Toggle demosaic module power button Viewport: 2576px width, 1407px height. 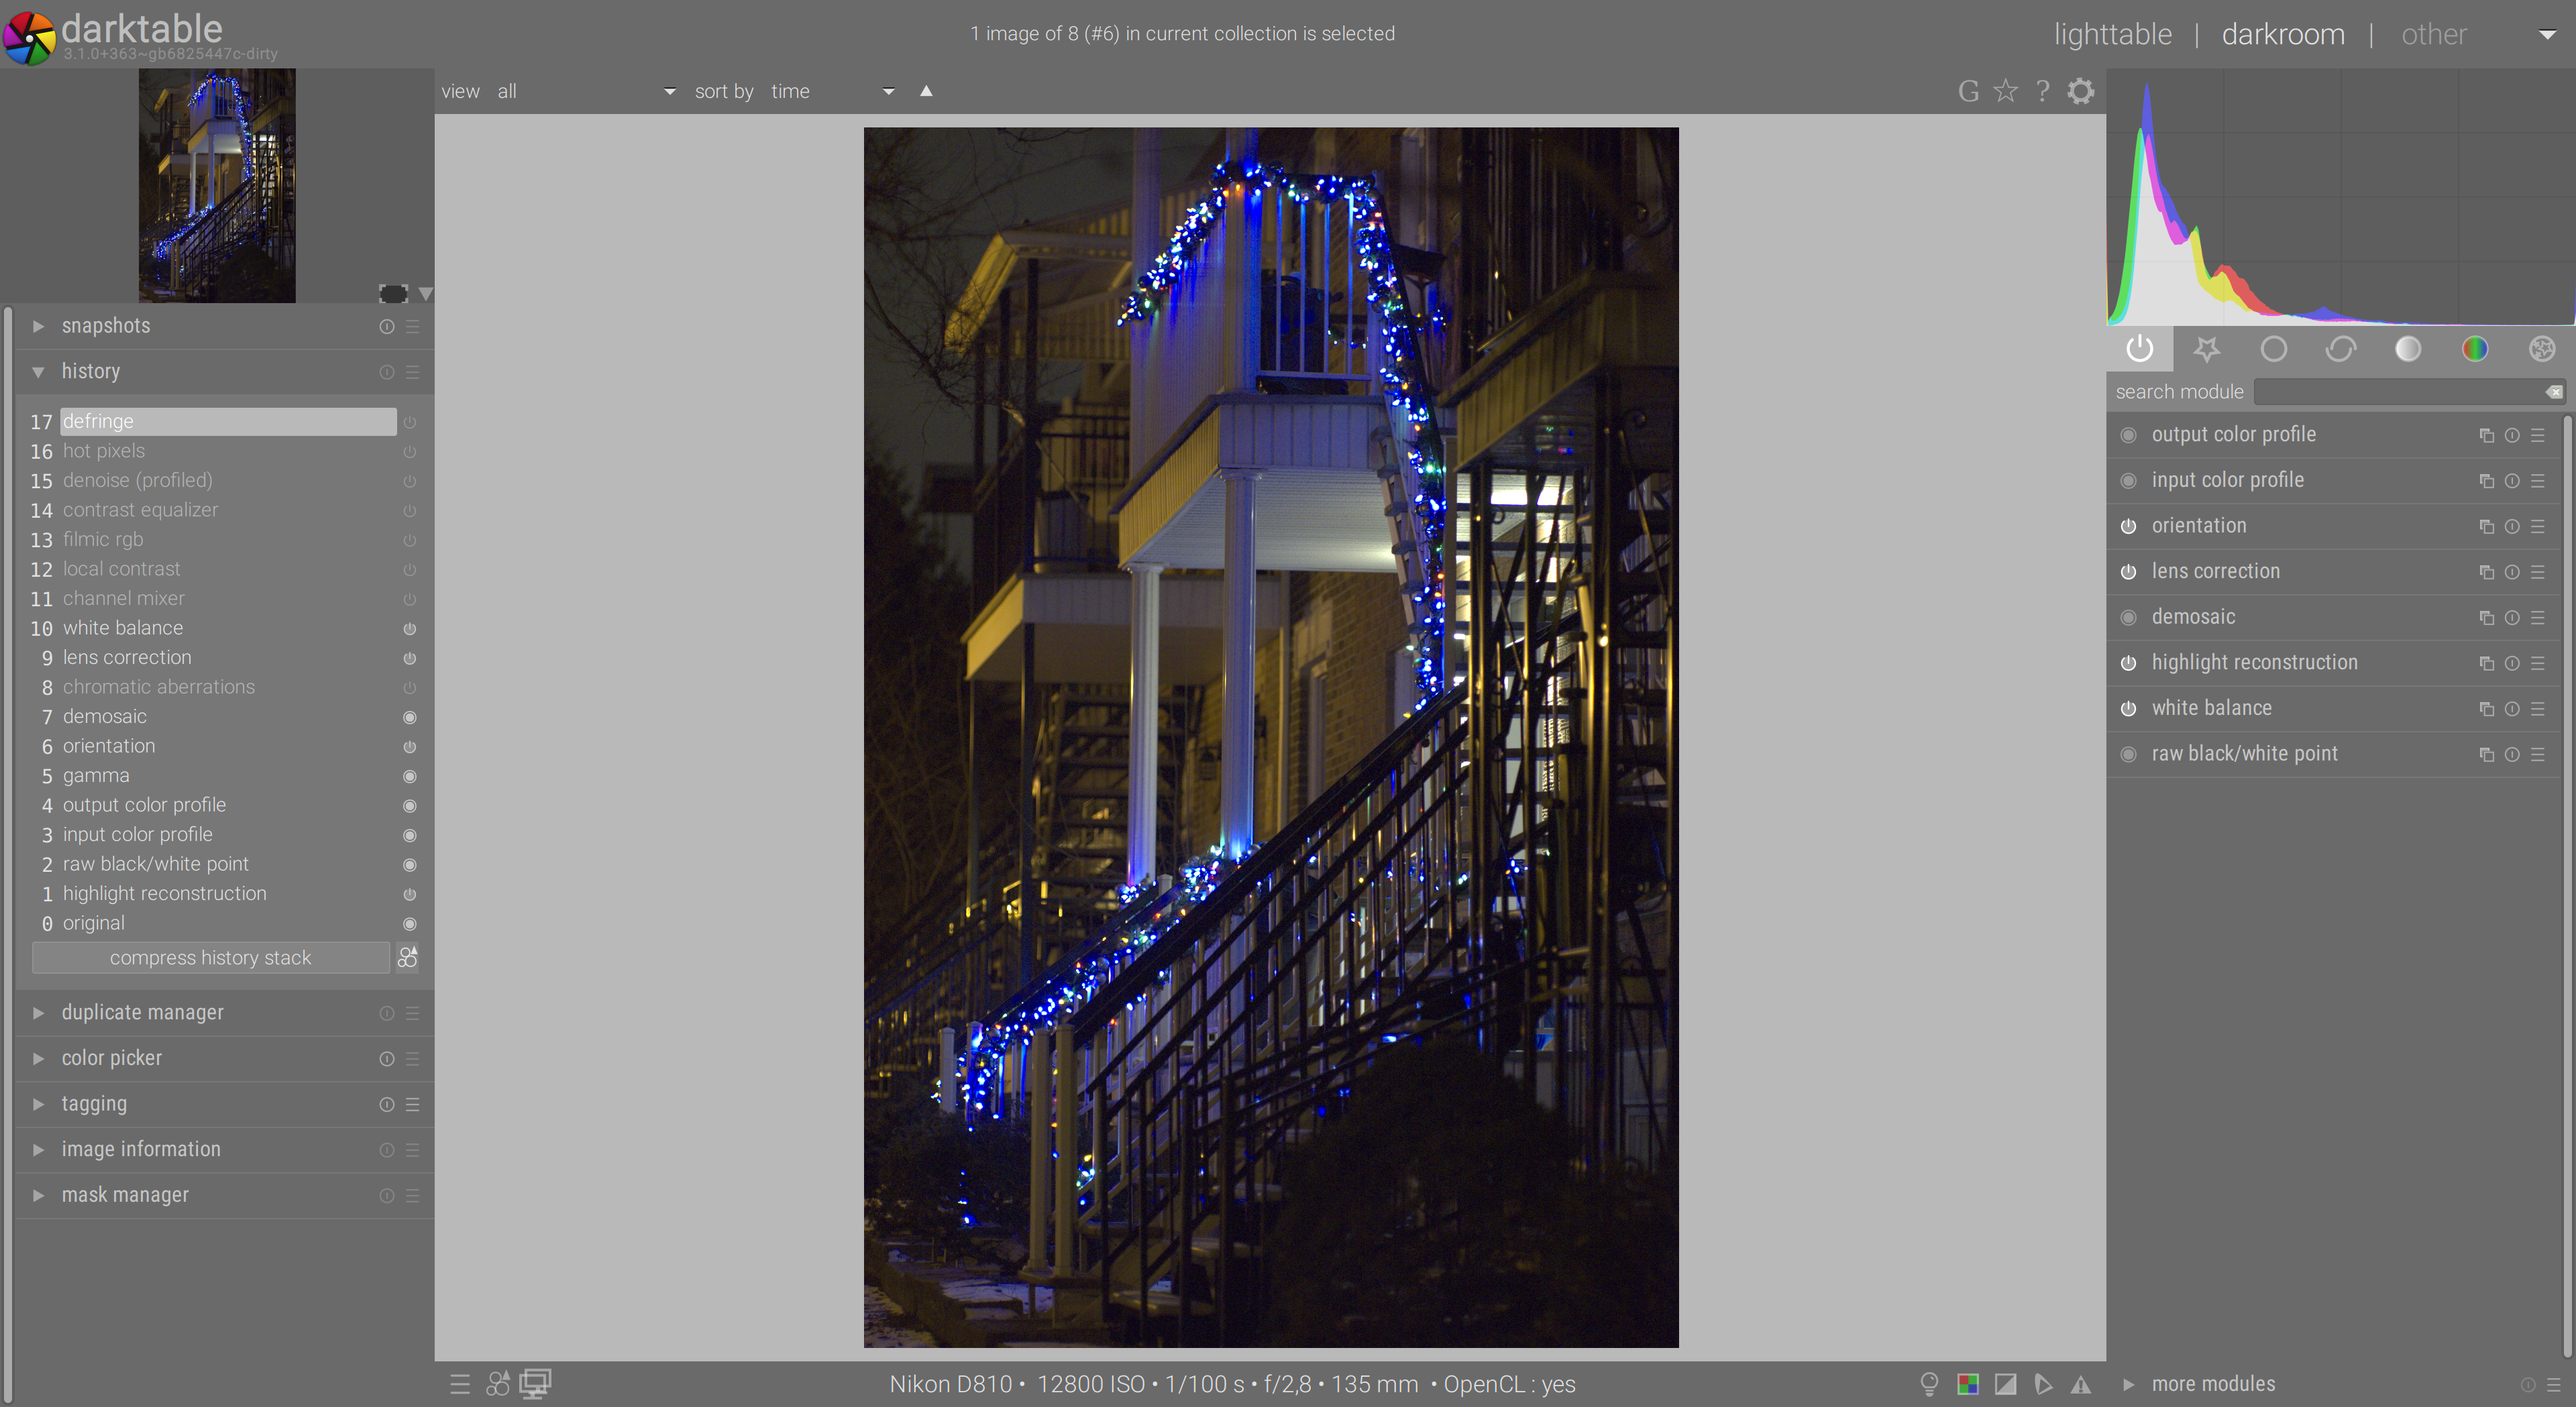click(2128, 617)
